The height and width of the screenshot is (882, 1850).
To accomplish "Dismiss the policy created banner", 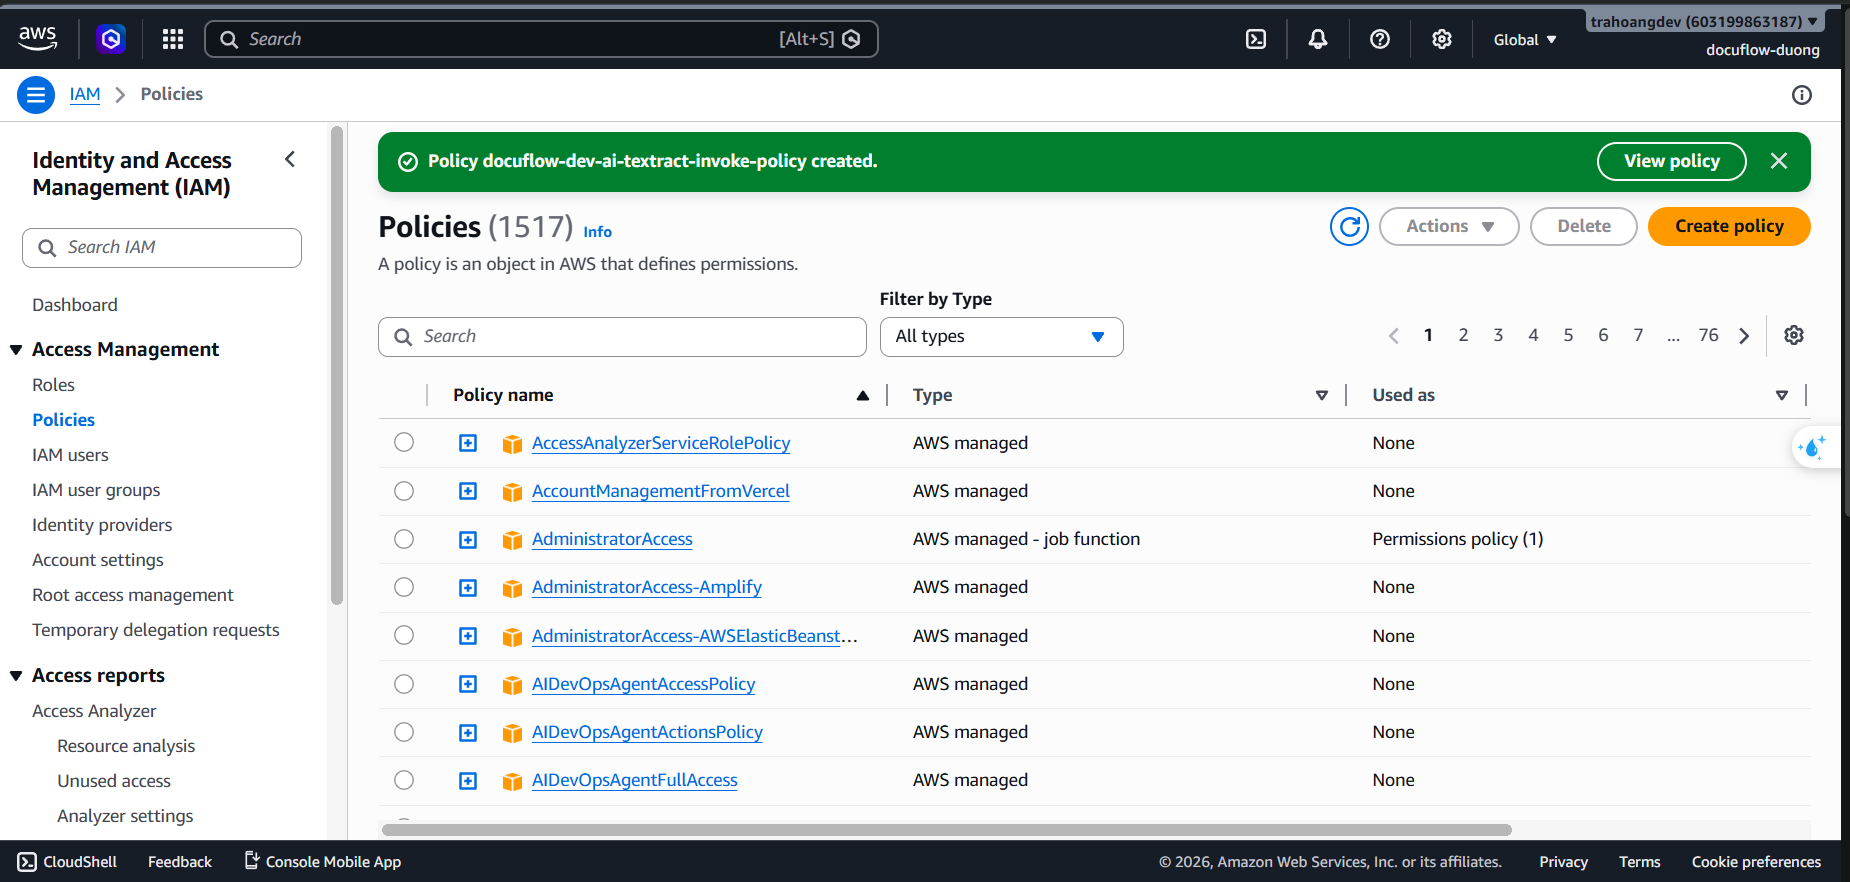I will pyautogui.click(x=1779, y=161).
